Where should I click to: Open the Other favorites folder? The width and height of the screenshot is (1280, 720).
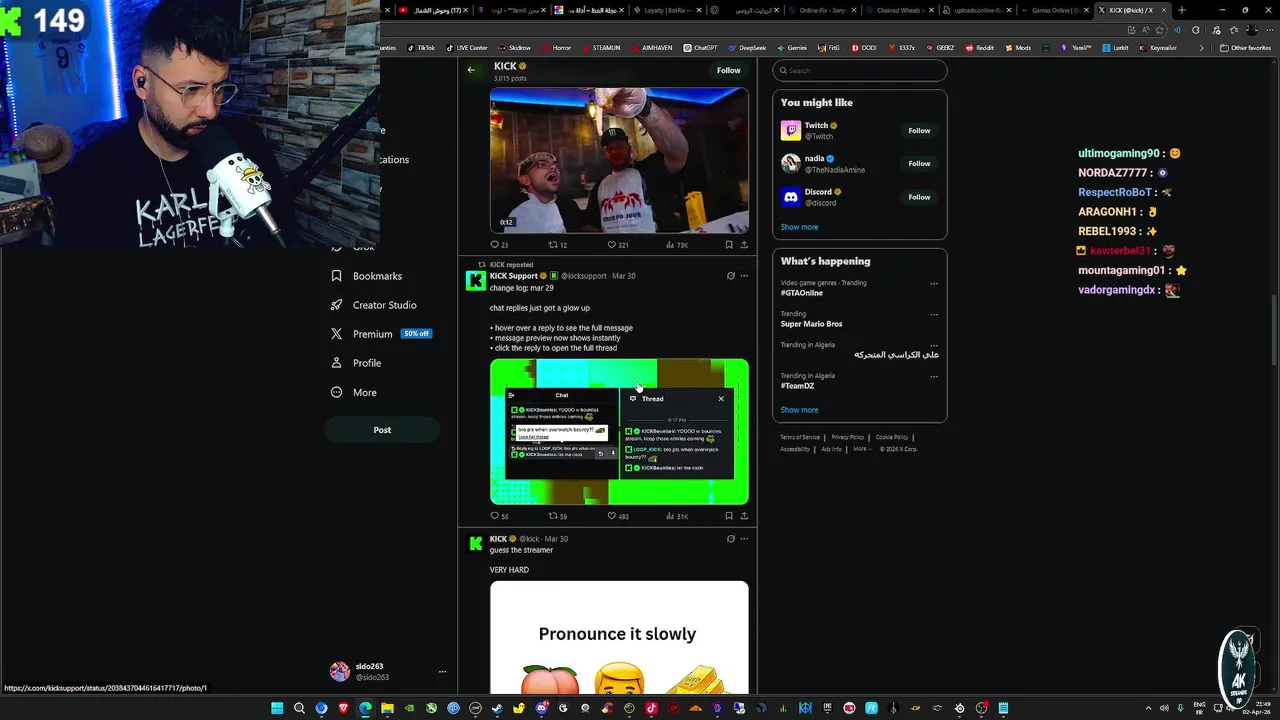pos(1245,48)
